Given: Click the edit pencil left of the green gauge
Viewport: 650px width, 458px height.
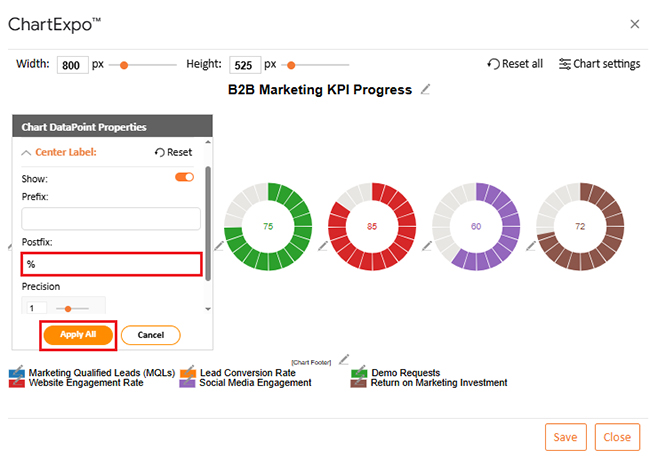Looking at the screenshot, I should point(219,245).
